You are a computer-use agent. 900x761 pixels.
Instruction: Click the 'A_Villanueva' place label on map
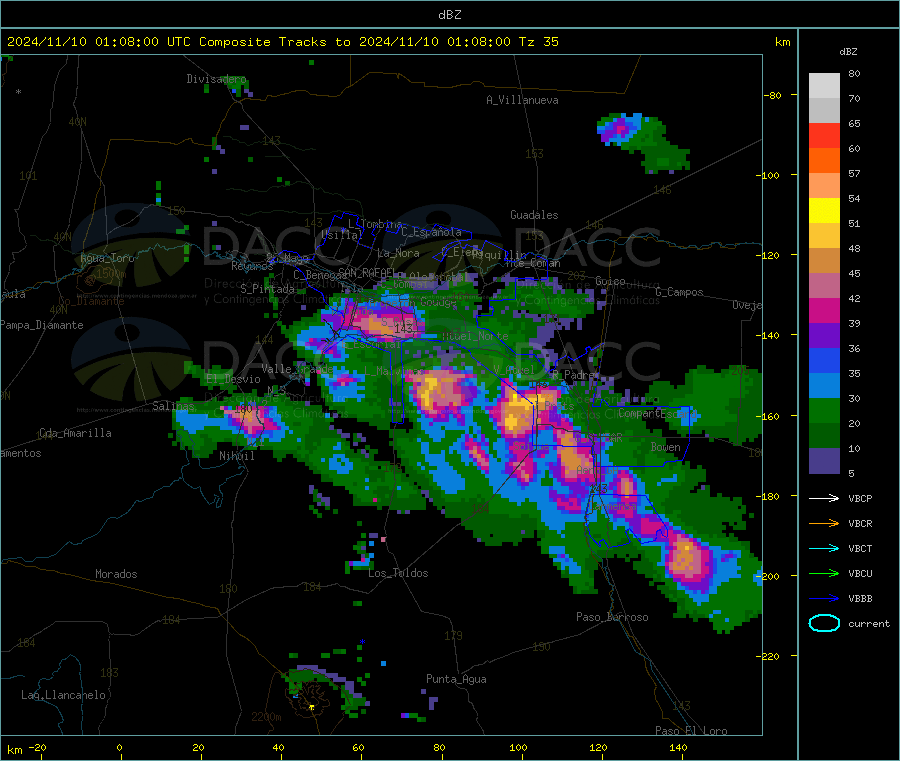[522, 100]
